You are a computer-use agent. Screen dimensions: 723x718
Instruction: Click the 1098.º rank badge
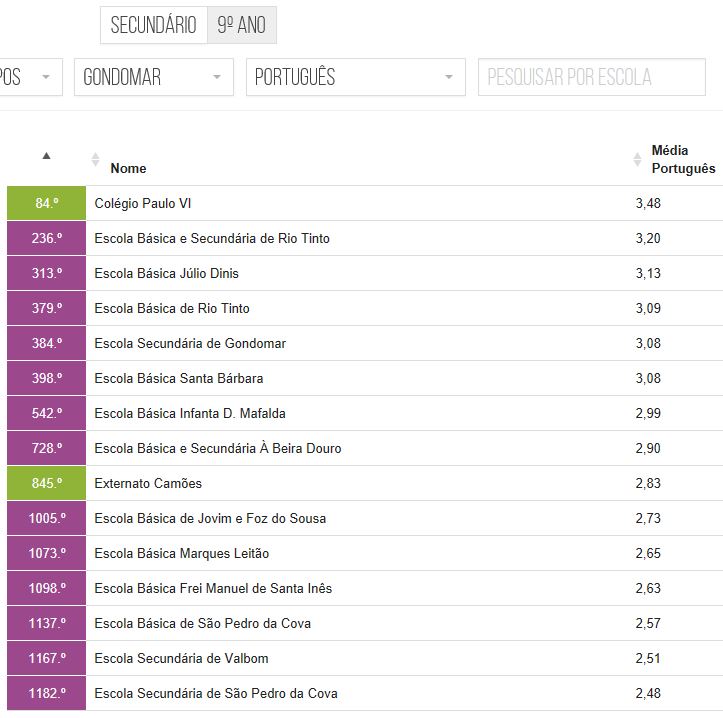(x=47, y=588)
